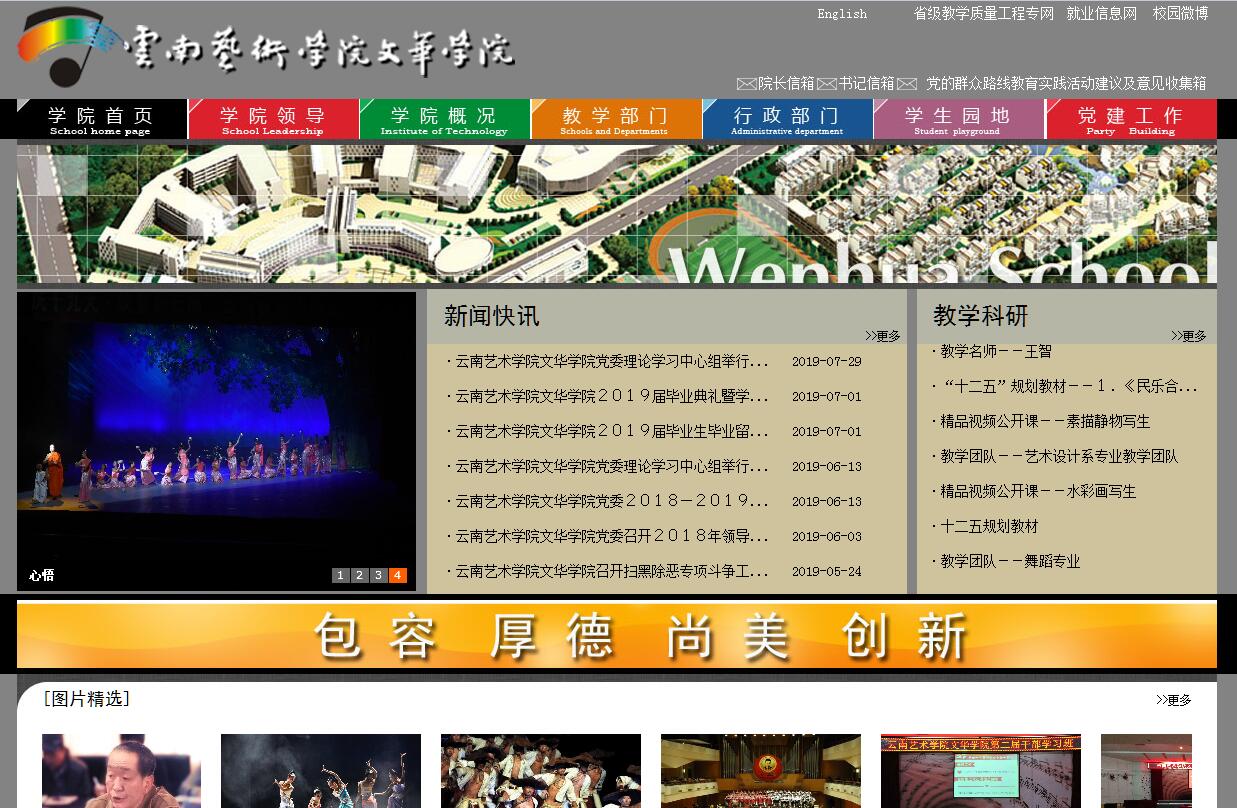Switch slideshow to slide 1
This screenshot has width=1237, height=808.
[x=340, y=575]
